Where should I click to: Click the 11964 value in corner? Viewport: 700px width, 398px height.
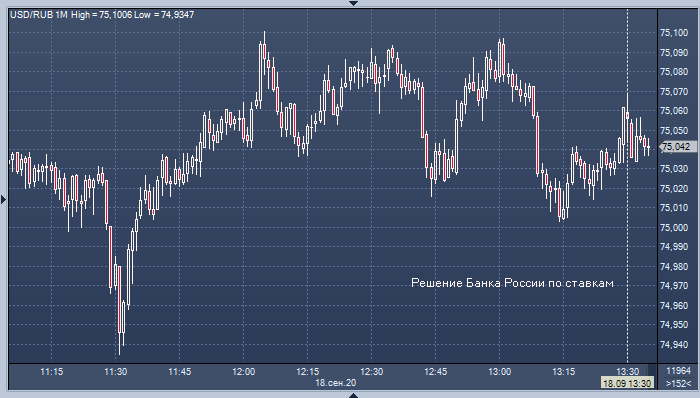tap(678, 371)
